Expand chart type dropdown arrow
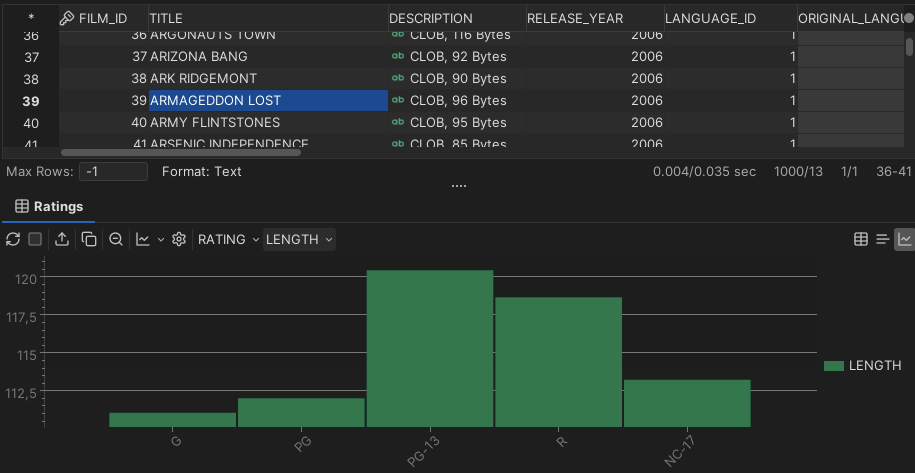This screenshot has width=915, height=473. (x=161, y=239)
